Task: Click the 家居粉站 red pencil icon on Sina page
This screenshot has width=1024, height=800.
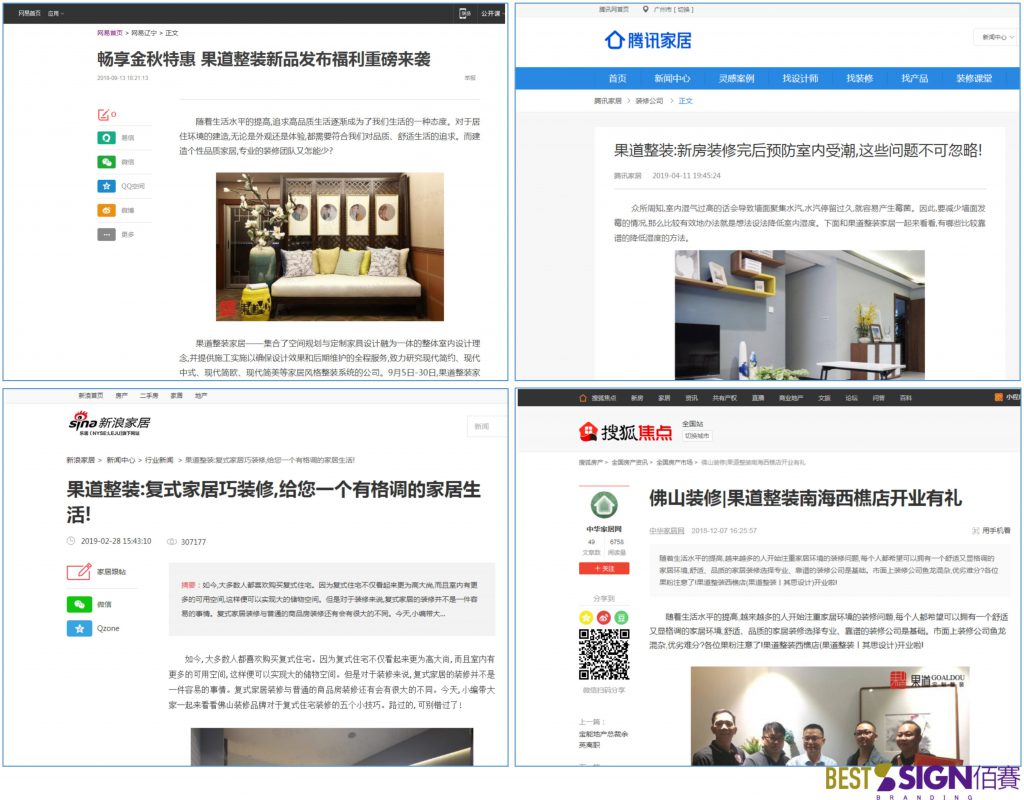Action: click(79, 571)
